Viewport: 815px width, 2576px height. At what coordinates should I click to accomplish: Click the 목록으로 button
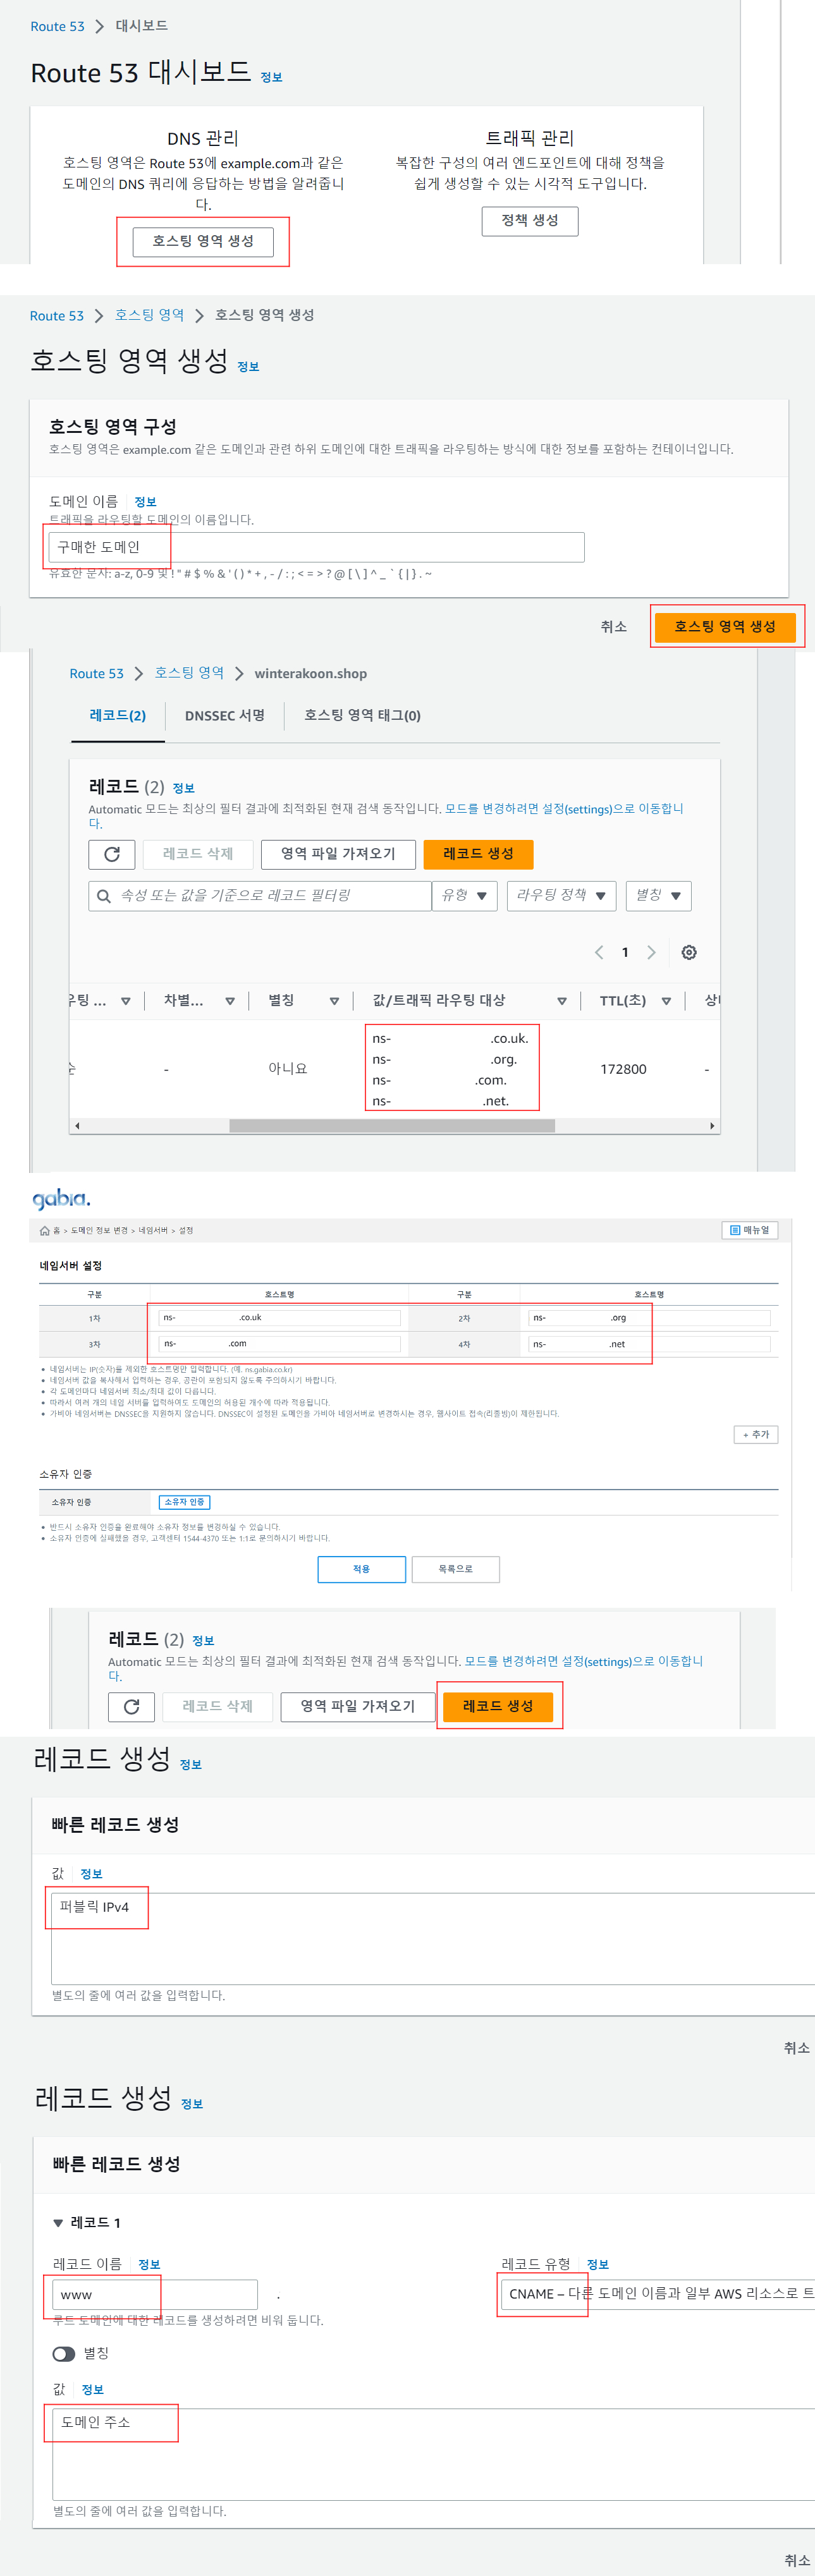[x=456, y=1569]
